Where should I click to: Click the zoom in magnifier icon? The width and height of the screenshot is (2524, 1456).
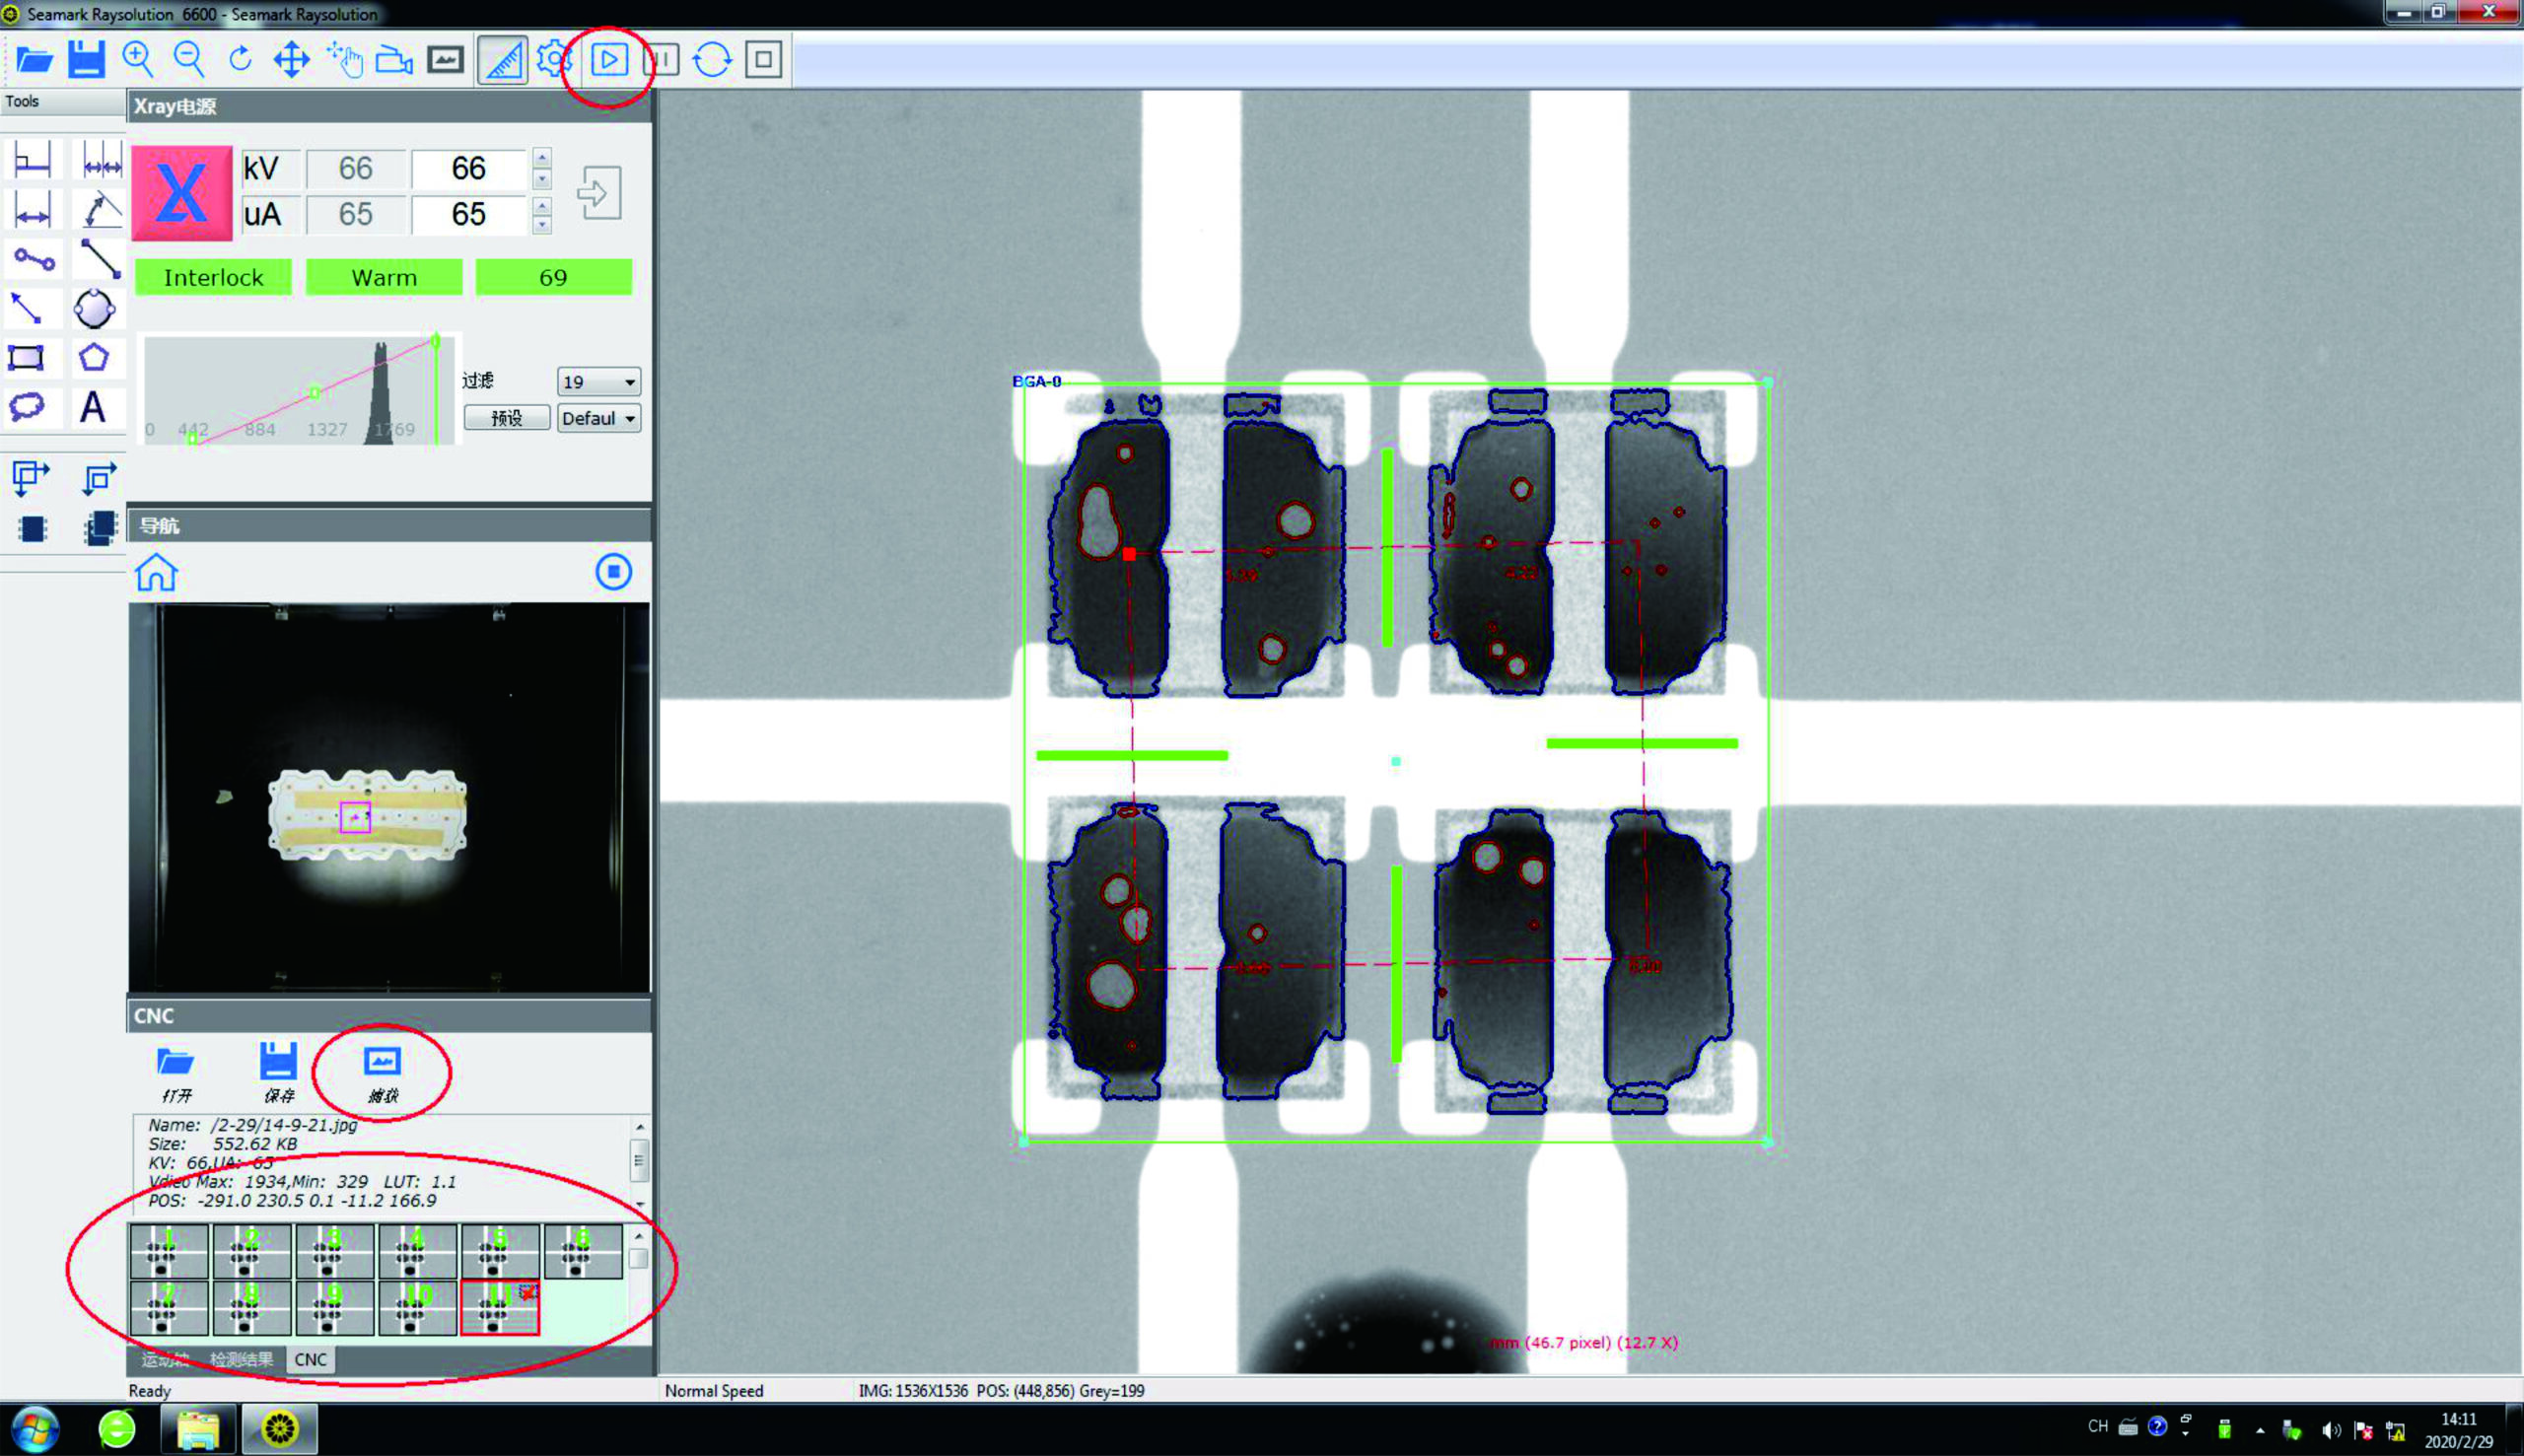click(x=137, y=59)
